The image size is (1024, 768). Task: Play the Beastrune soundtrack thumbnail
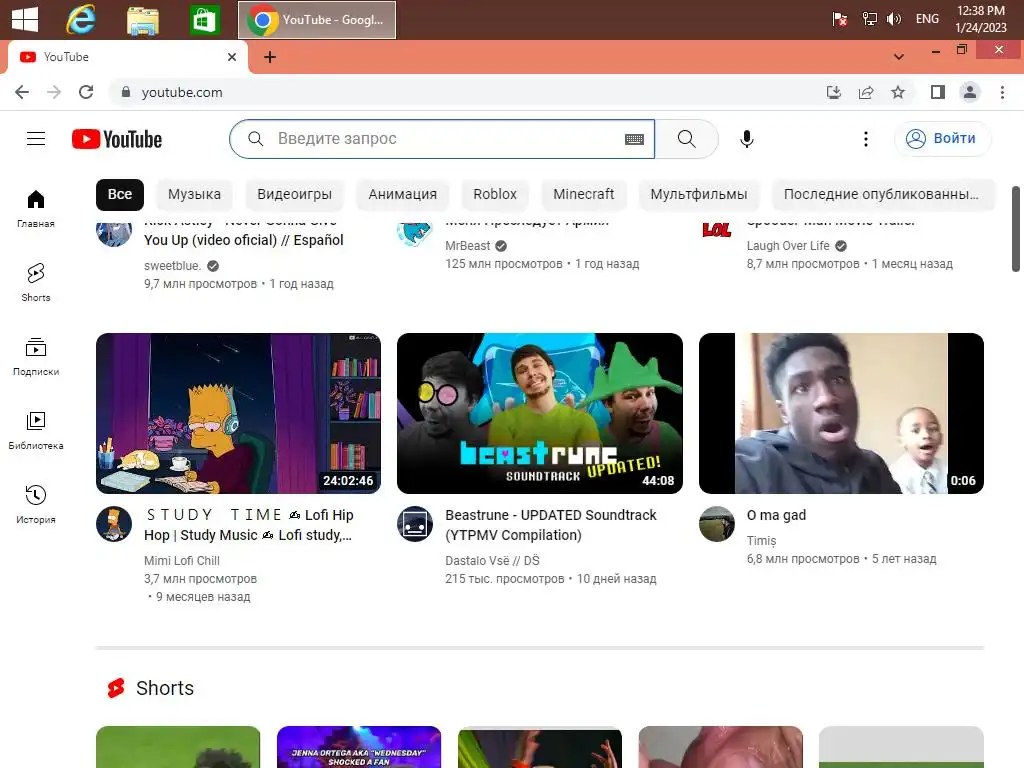[x=540, y=413]
